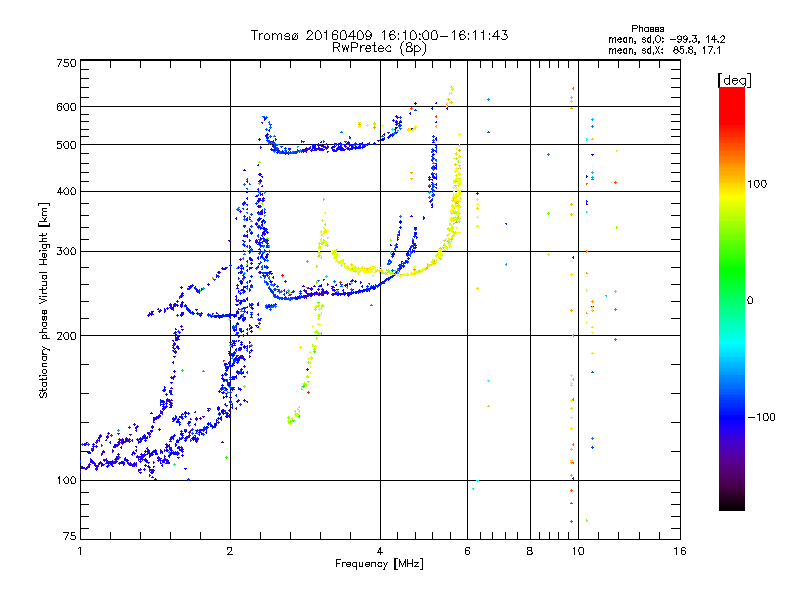Viewport: 800px width, 600px height.
Task: Click the x-axis tick label '4'
Action: click(x=380, y=551)
